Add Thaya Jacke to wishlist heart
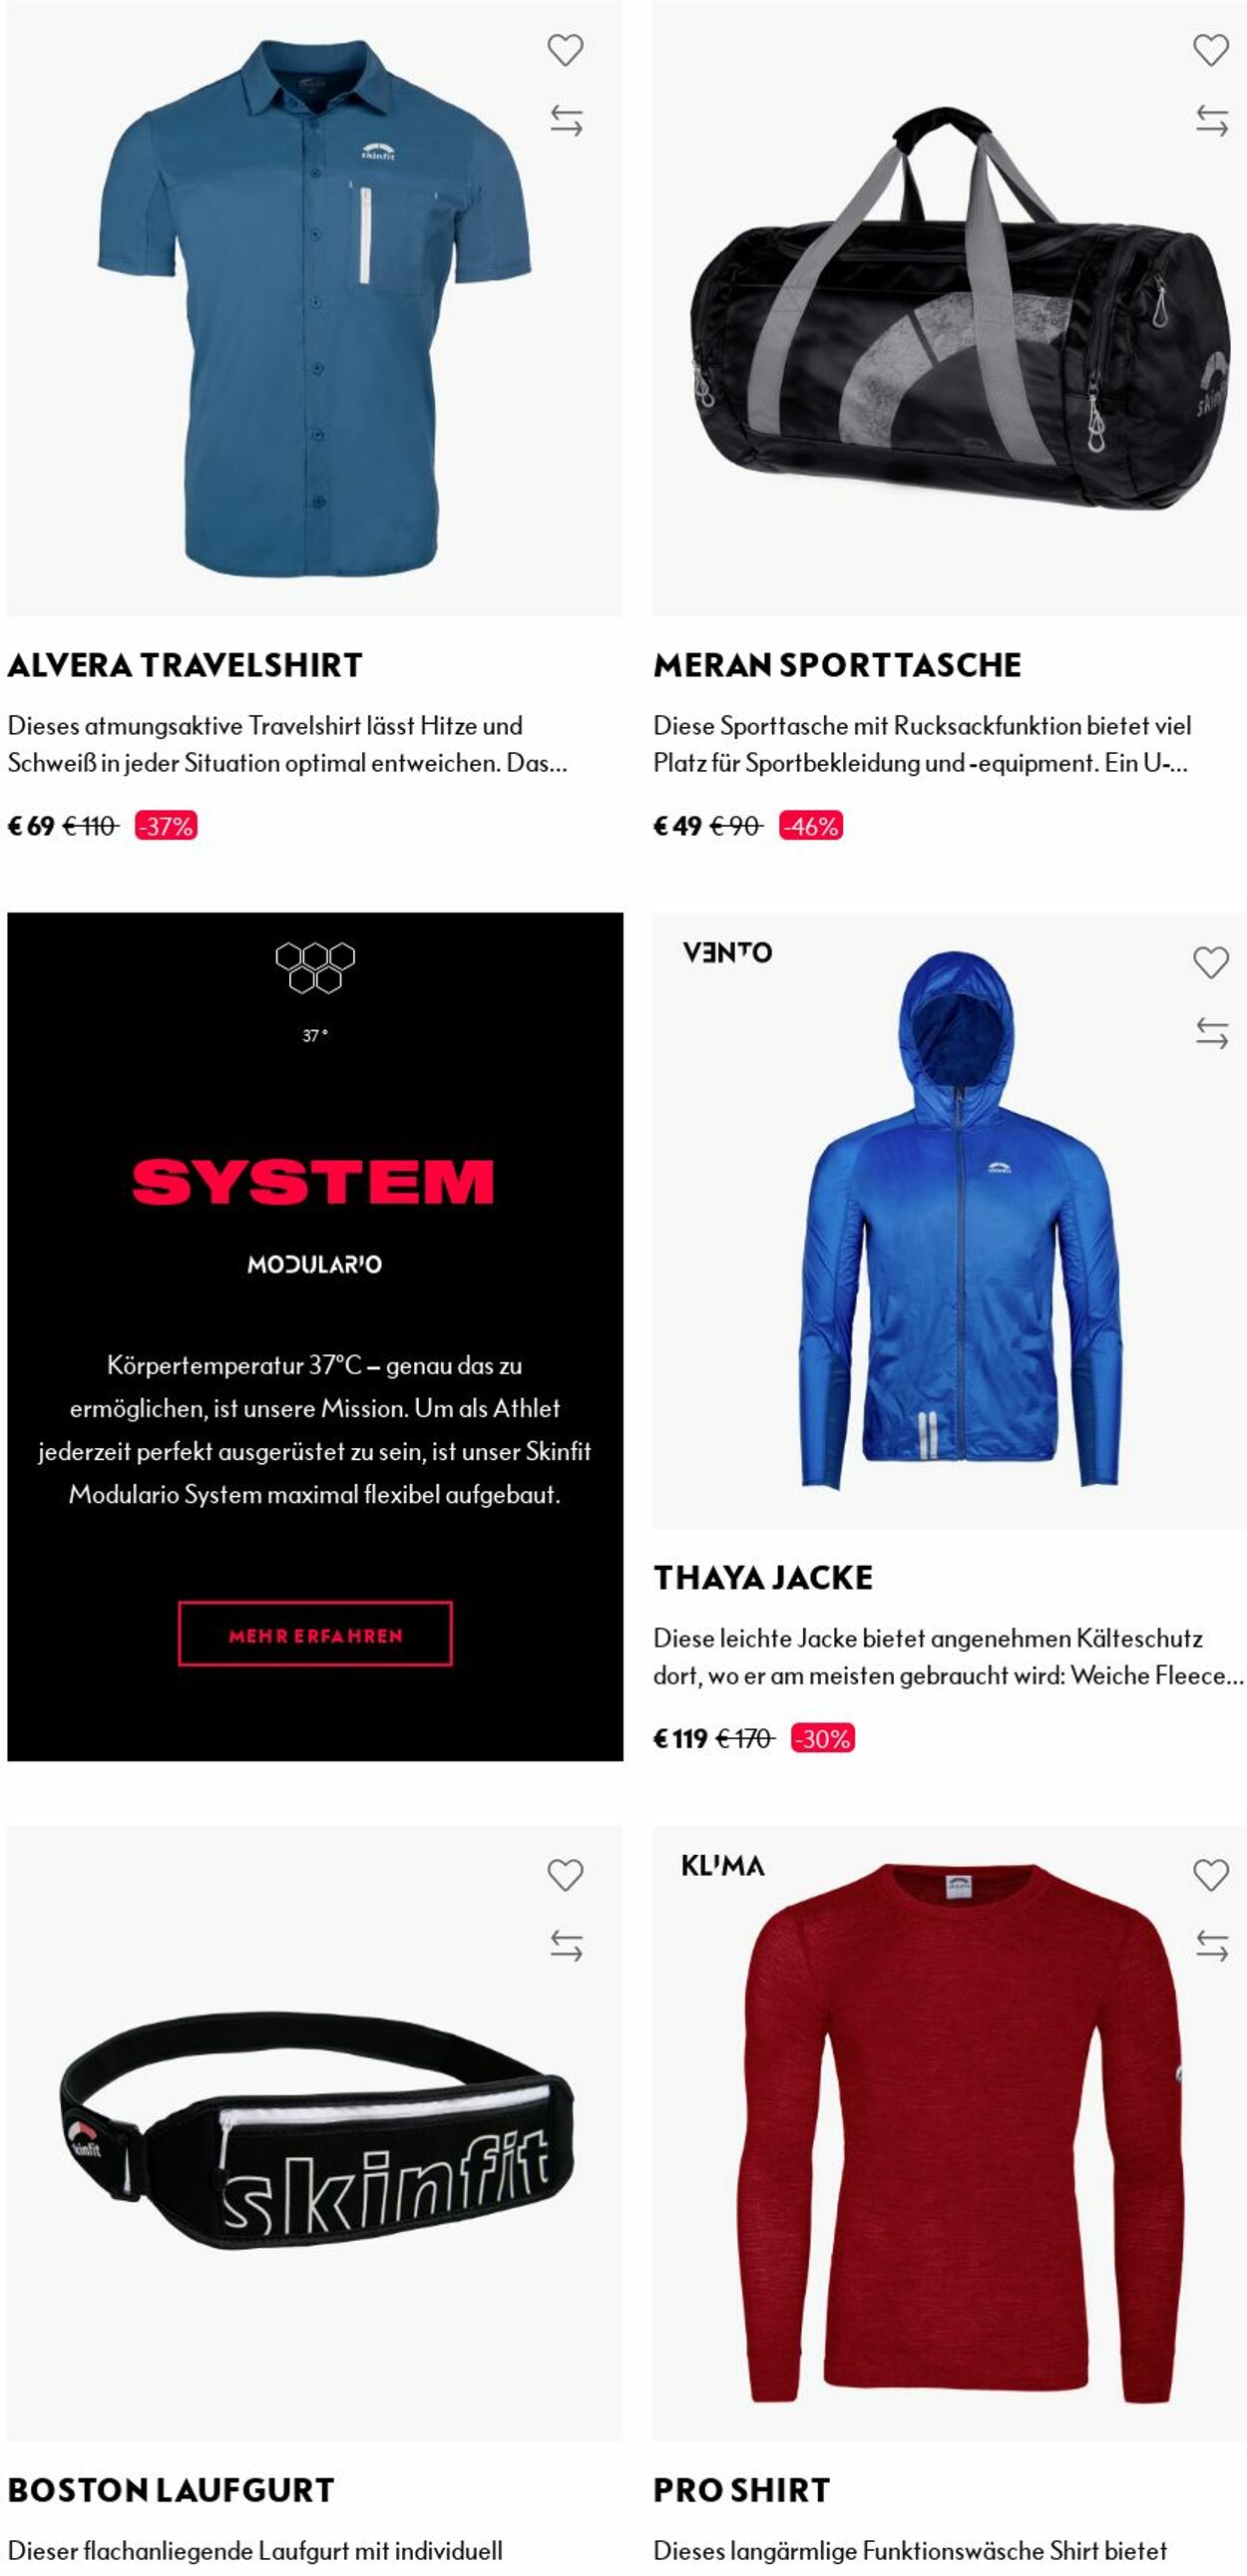1247x2576 pixels. (1211, 962)
